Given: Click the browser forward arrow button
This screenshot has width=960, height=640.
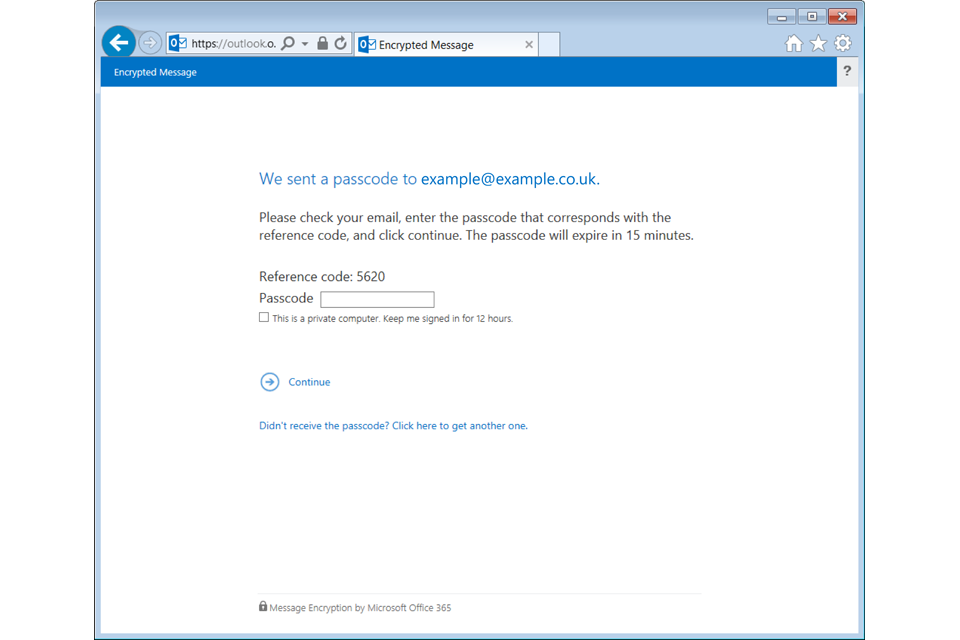Looking at the screenshot, I should click(149, 43).
